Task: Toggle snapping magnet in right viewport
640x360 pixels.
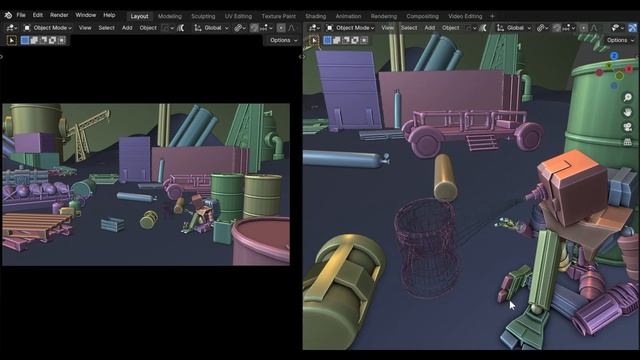Action: coord(557,28)
